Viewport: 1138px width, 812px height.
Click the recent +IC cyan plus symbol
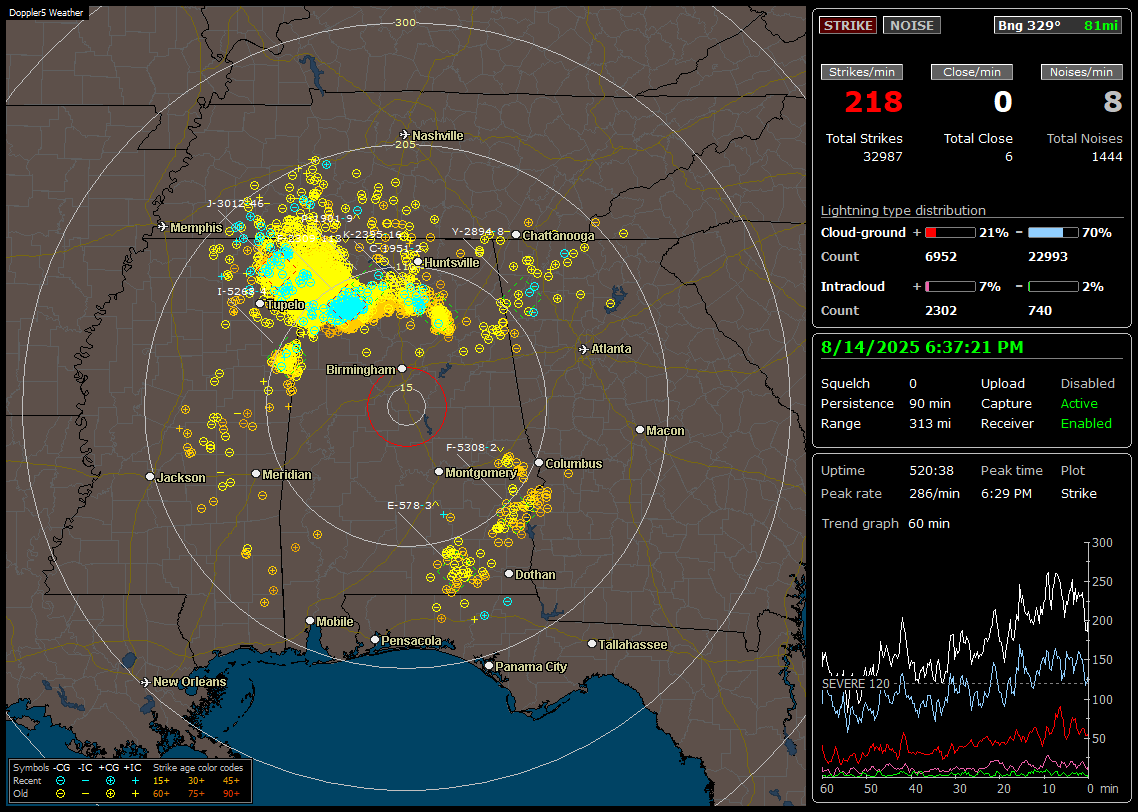(x=135, y=781)
